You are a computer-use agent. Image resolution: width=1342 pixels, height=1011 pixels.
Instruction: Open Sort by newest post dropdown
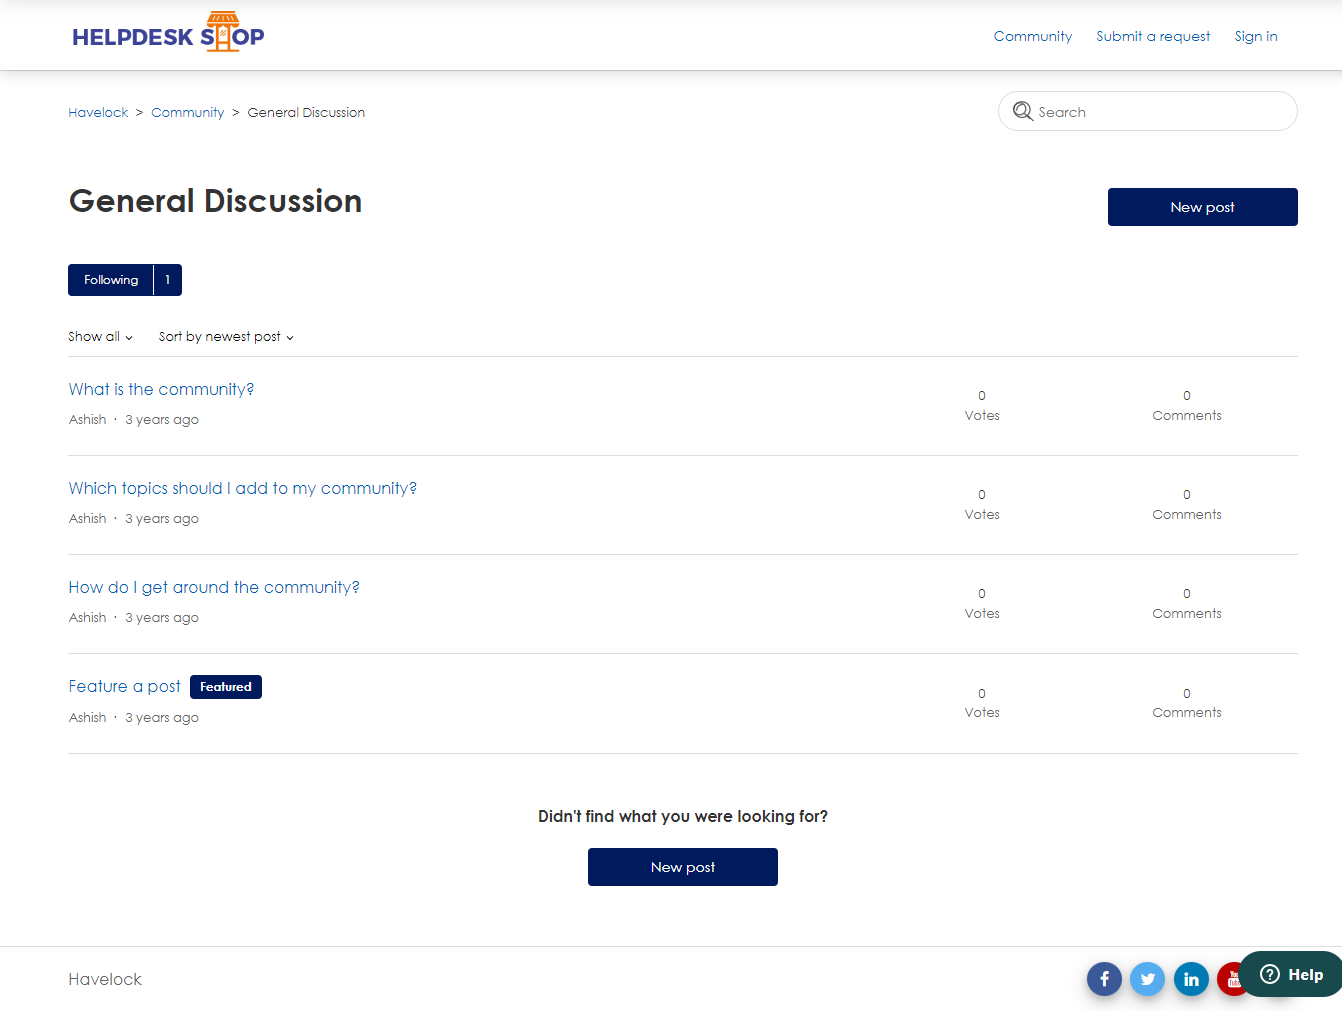226,337
